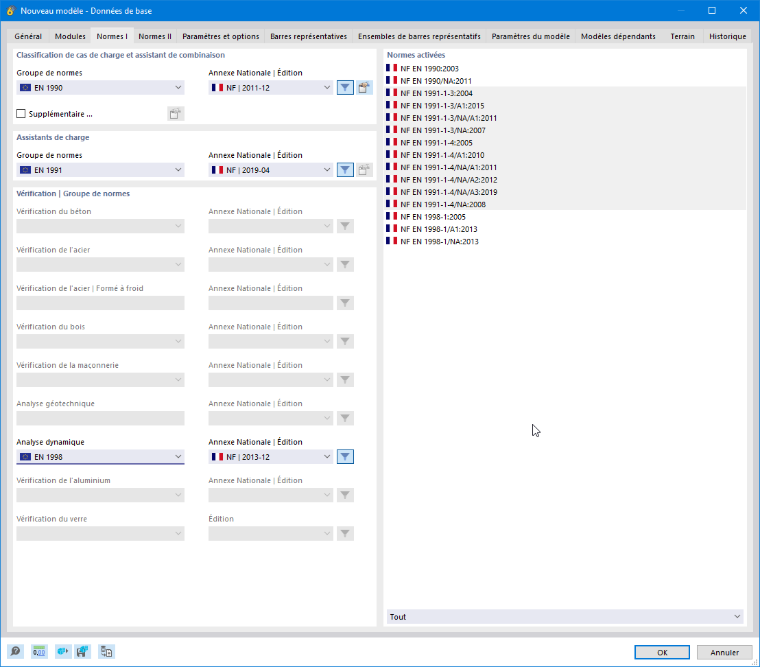This screenshot has height=667, width=760.
Task: Select NF EN 1991-1-4/NA/A3:2019 list entry
Action: [x=565, y=192]
